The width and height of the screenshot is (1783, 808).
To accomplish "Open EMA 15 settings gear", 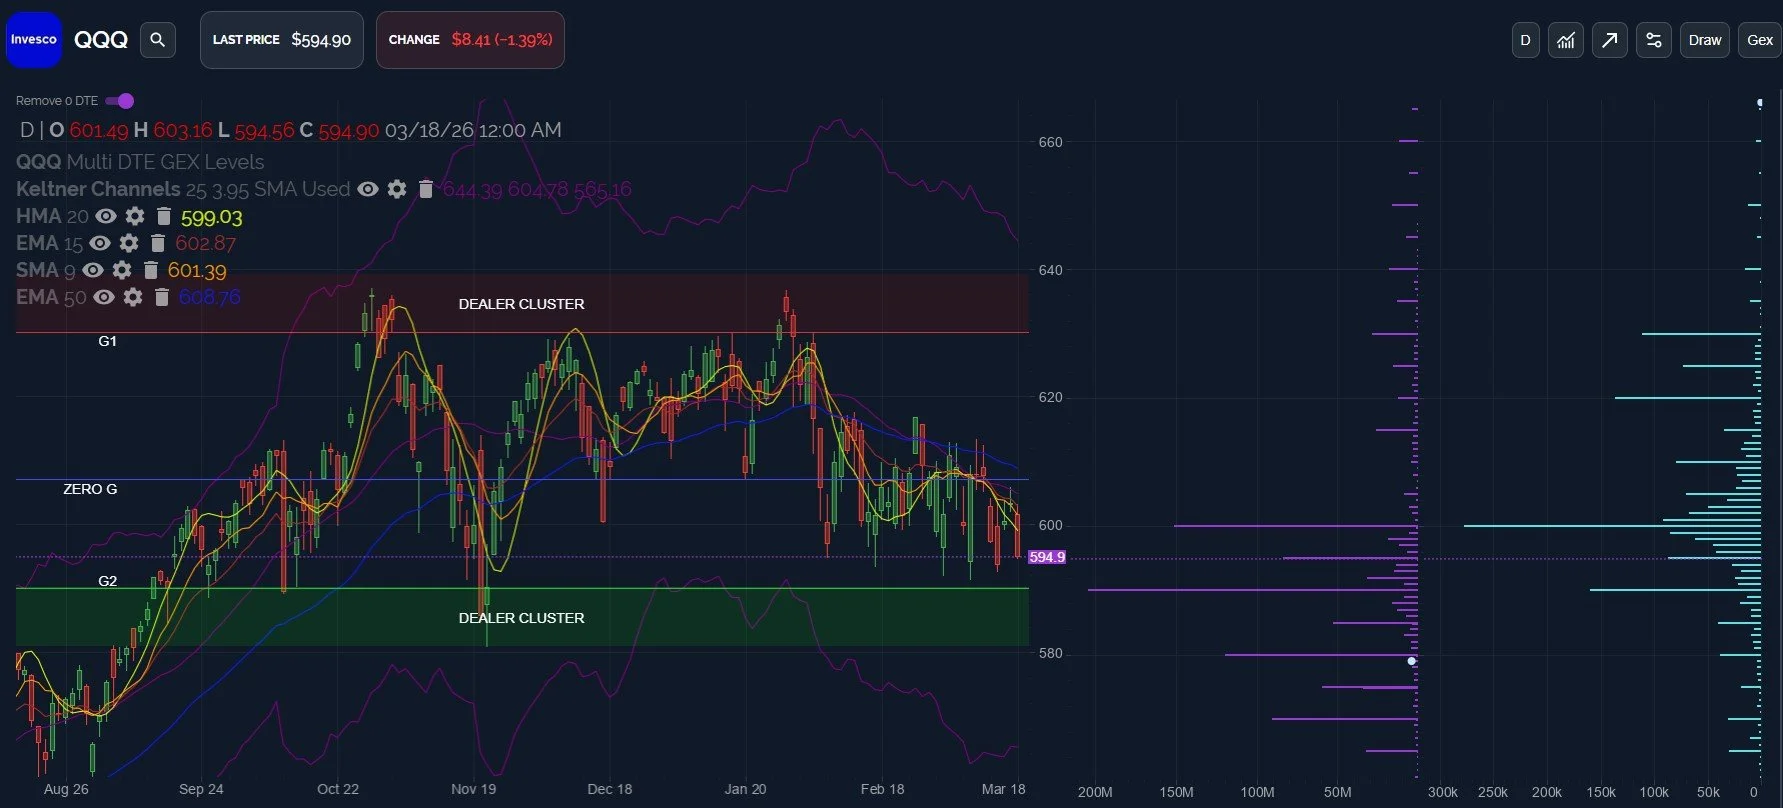I will 129,243.
